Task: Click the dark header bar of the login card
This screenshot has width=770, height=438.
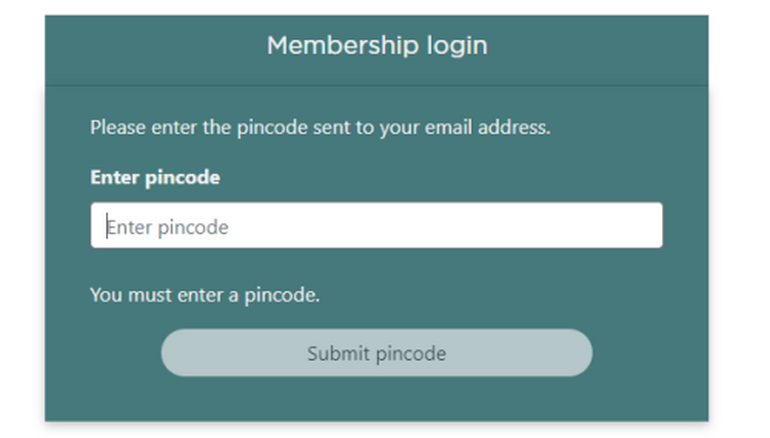Action: click(x=600, y=50)
